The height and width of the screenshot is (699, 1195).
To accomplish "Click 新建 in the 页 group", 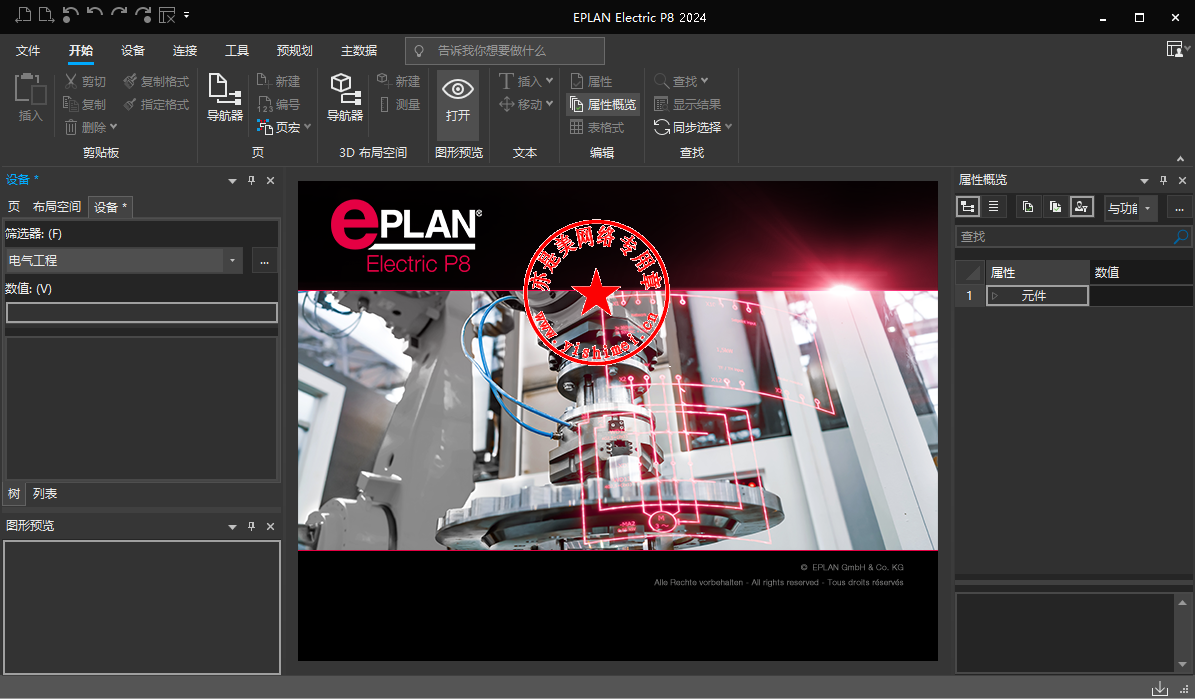I will [278, 81].
